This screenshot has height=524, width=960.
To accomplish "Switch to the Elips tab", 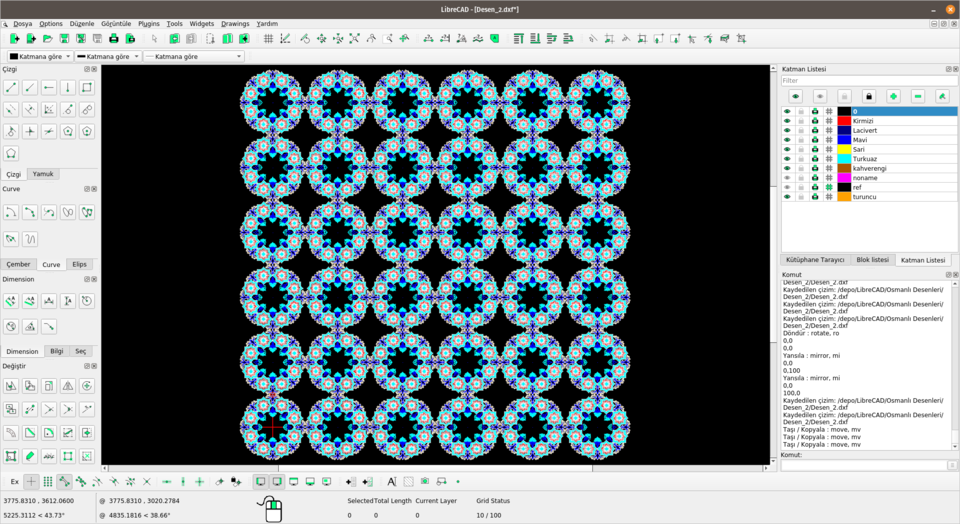I will (x=80, y=264).
